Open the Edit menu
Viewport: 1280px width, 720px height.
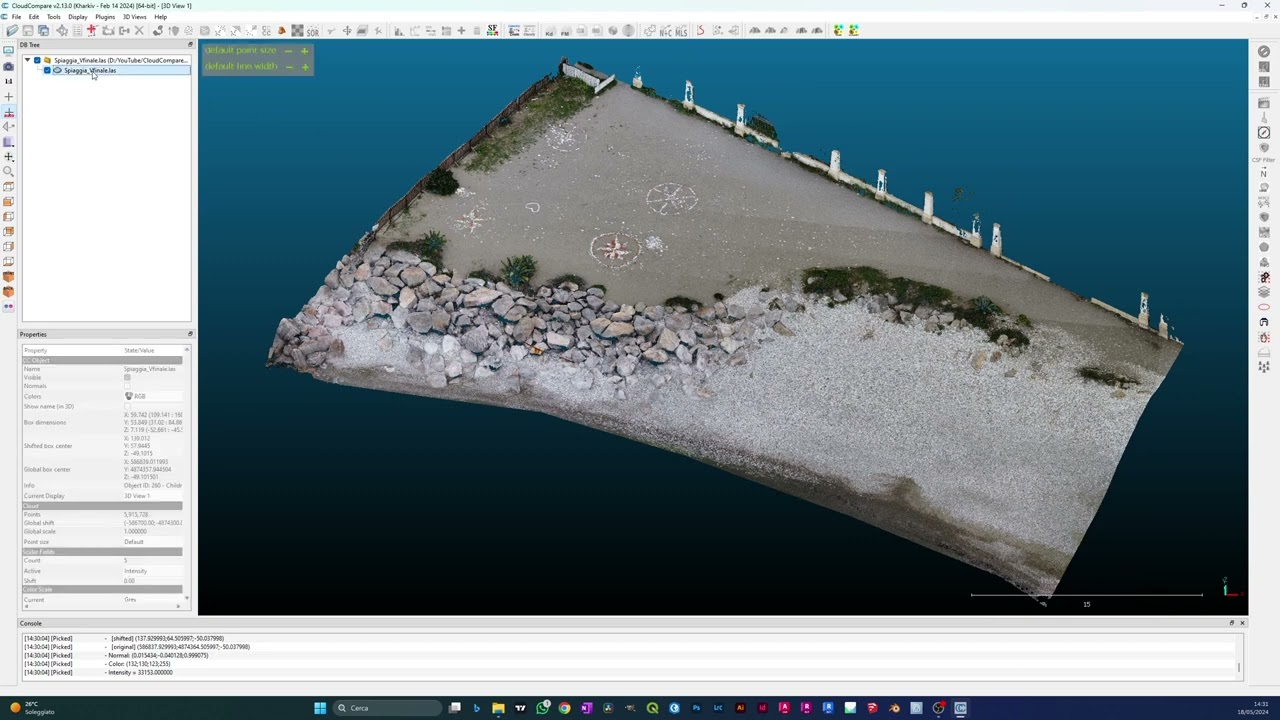click(x=34, y=17)
